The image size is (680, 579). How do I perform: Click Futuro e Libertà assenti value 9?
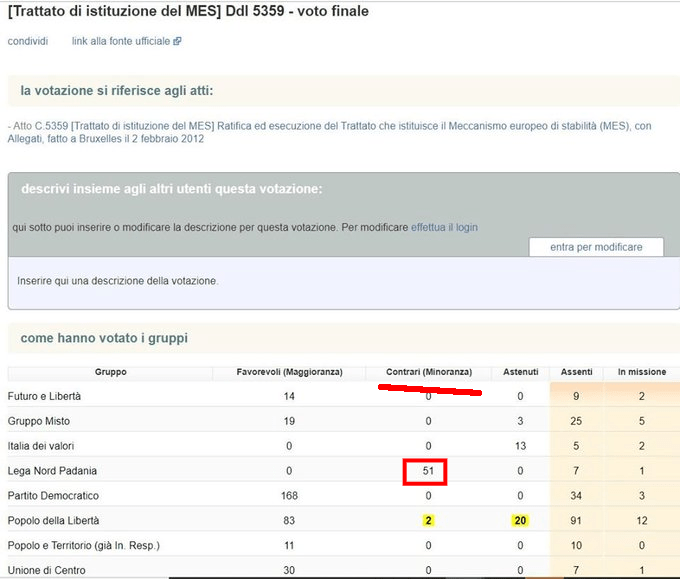tap(576, 396)
